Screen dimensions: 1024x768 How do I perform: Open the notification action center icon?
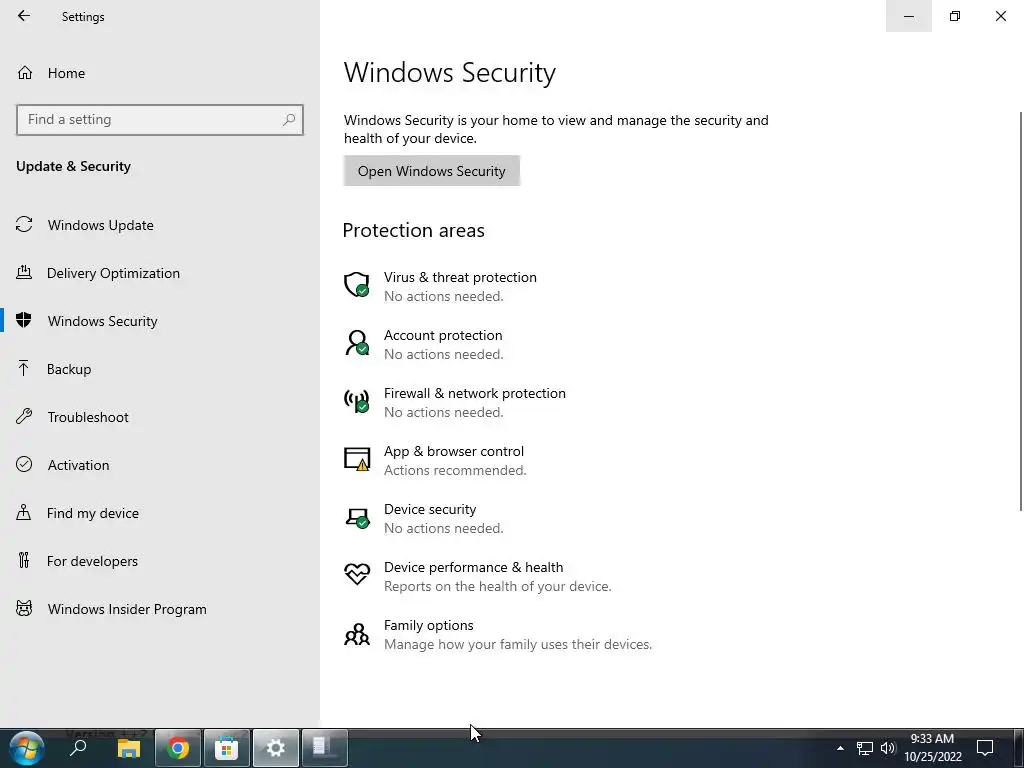(x=985, y=748)
